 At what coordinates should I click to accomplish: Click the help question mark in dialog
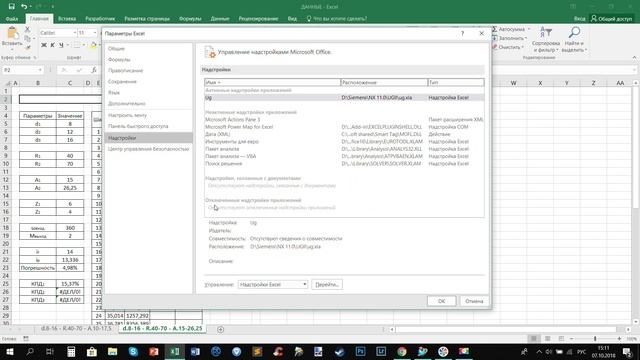[x=462, y=33]
